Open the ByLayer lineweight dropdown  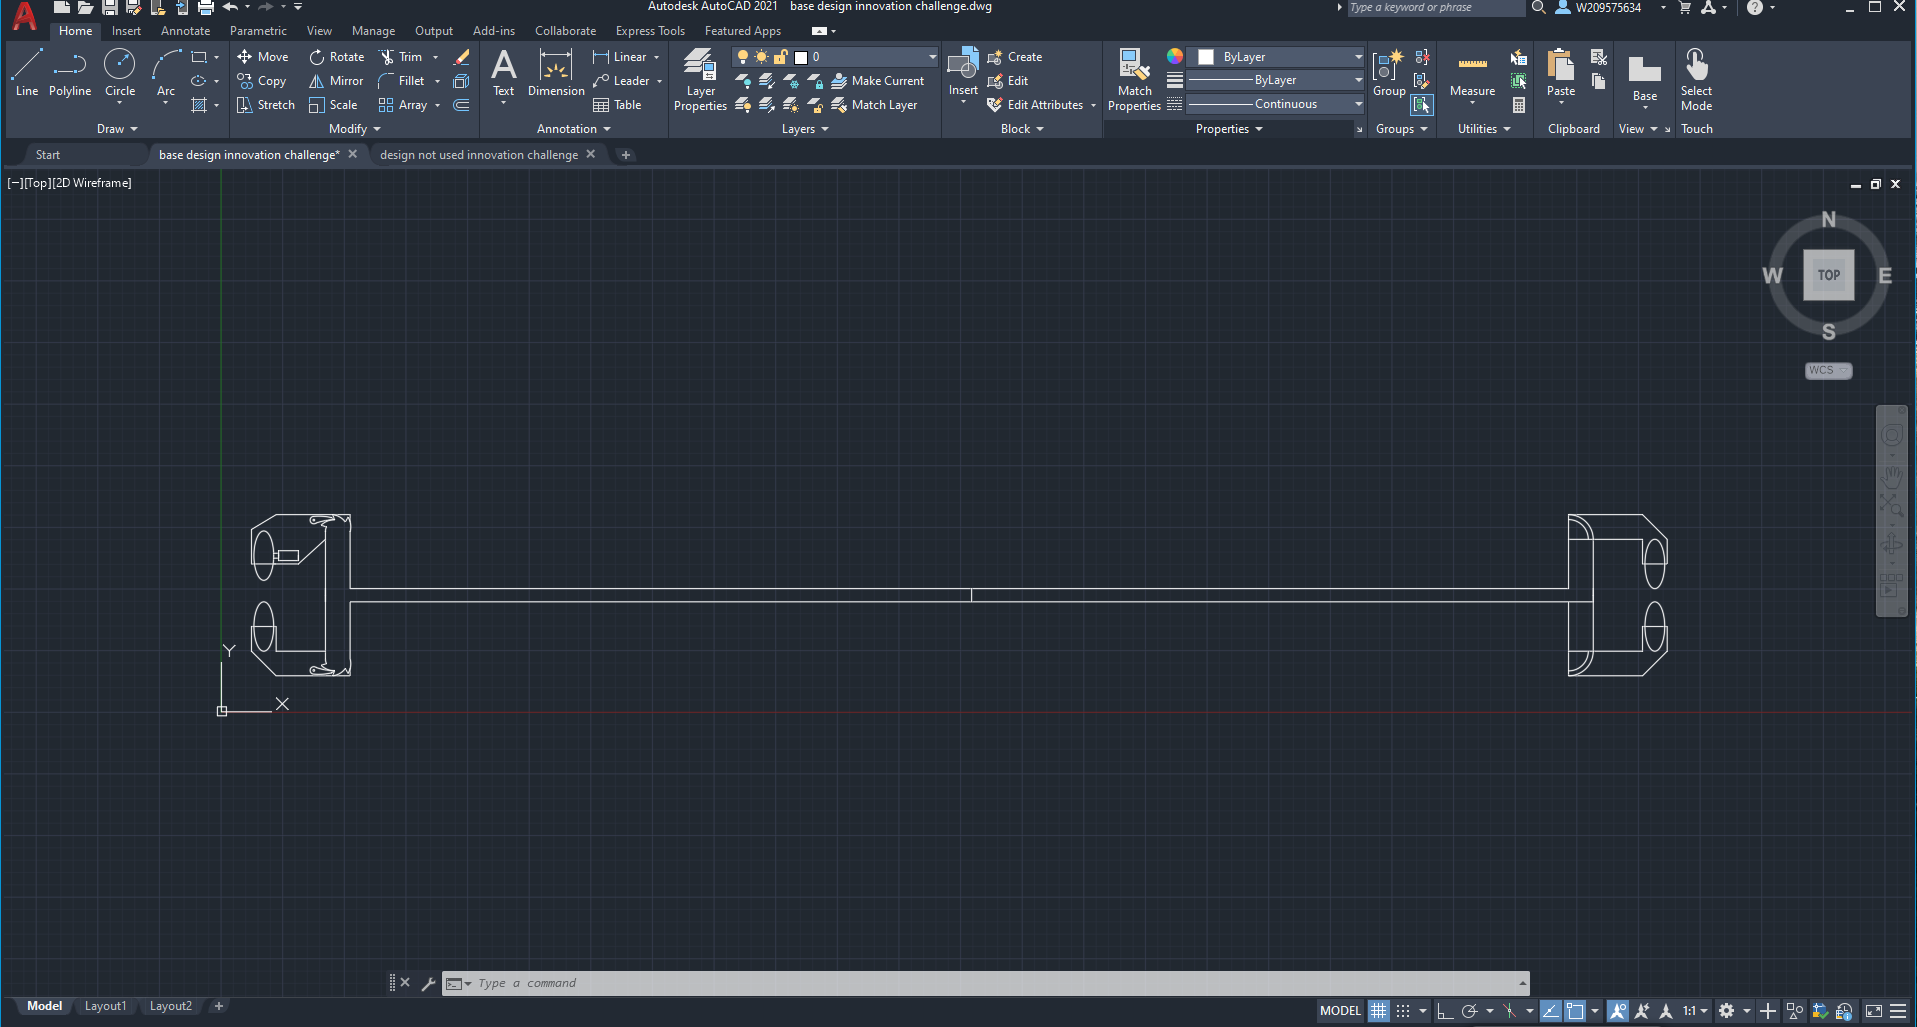click(1358, 80)
